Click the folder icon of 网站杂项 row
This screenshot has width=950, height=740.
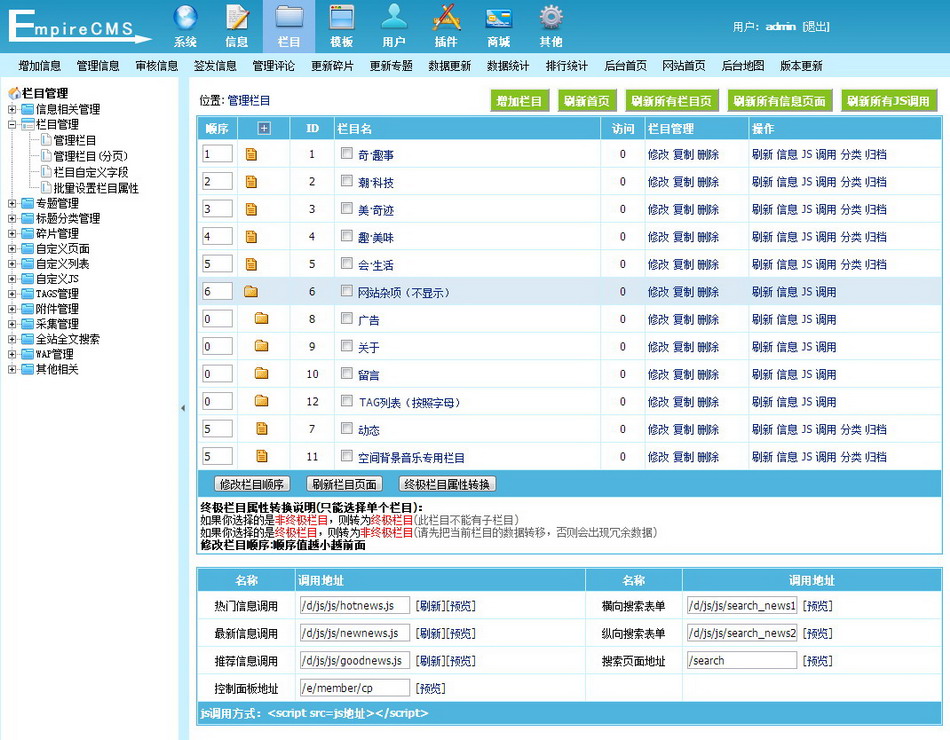tap(251, 292)
